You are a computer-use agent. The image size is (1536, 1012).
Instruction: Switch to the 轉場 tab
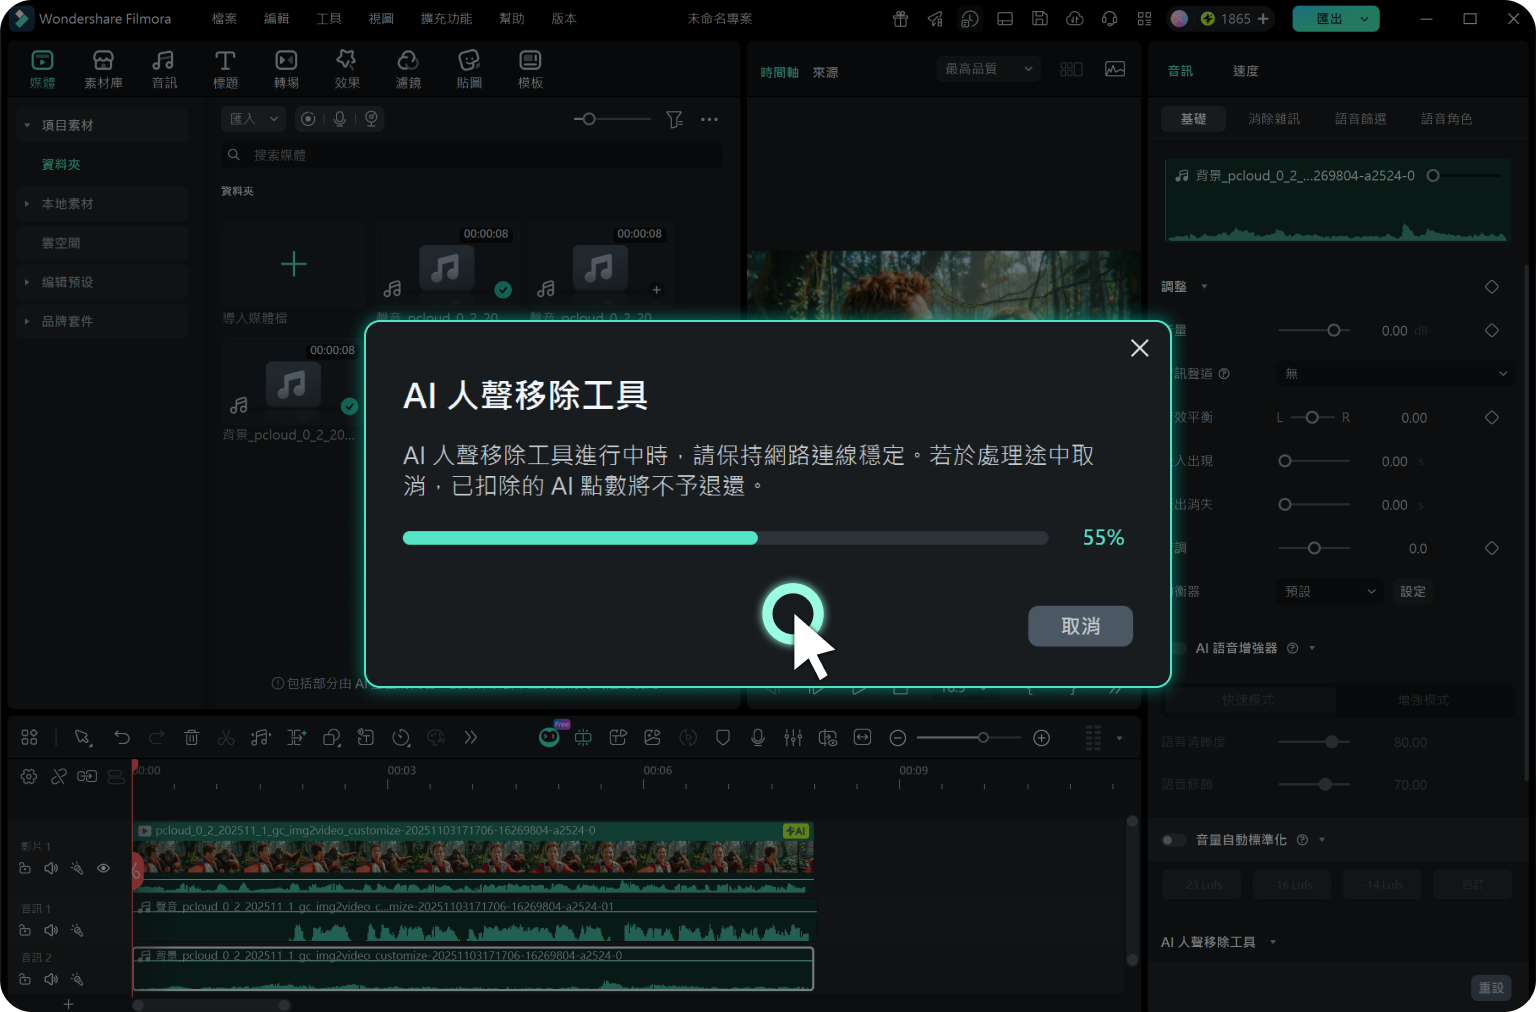(x=286, y=69)
